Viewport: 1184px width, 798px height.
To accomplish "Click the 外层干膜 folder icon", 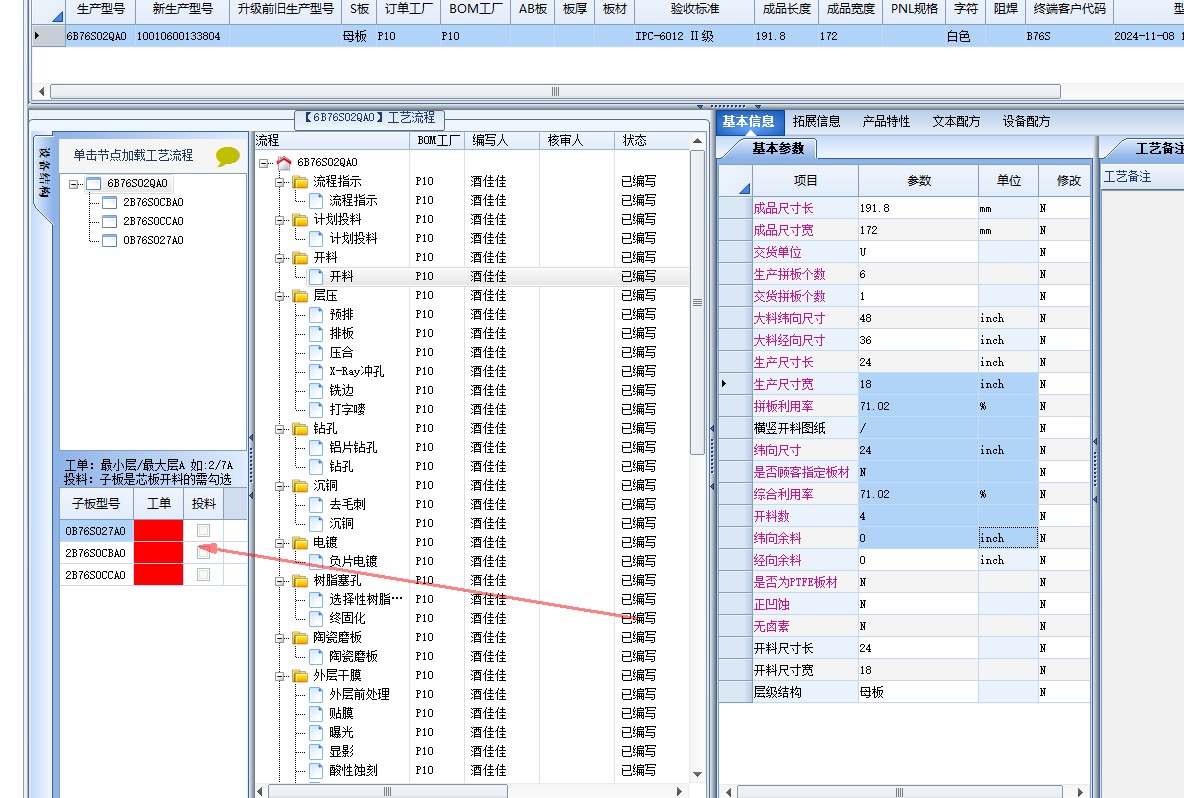I will pyautogui.click(x=301, y=676).
